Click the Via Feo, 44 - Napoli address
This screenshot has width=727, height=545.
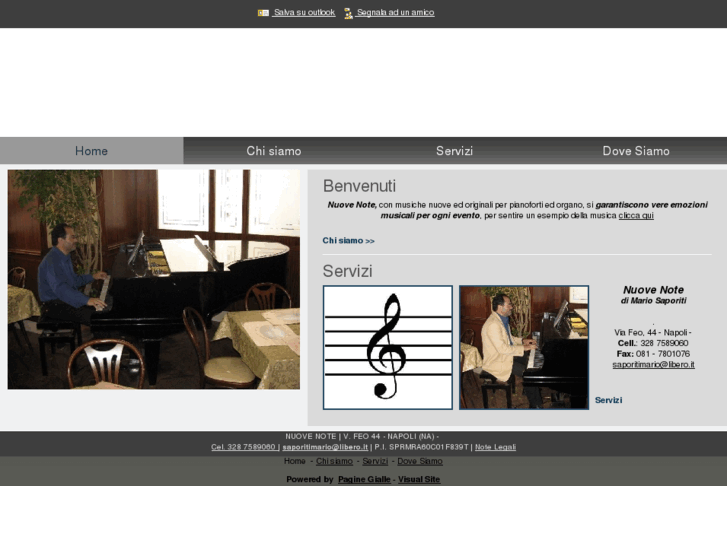click(653, 333)
